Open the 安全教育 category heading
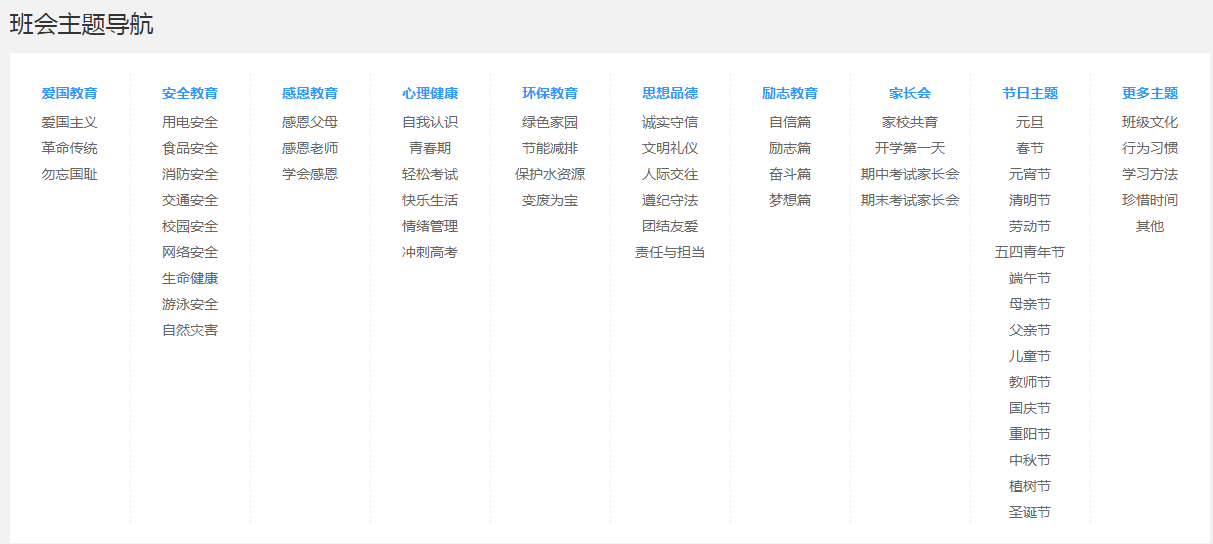This screenshot has width=1213, height=544. pyautogui.click(x=190, y=93)
